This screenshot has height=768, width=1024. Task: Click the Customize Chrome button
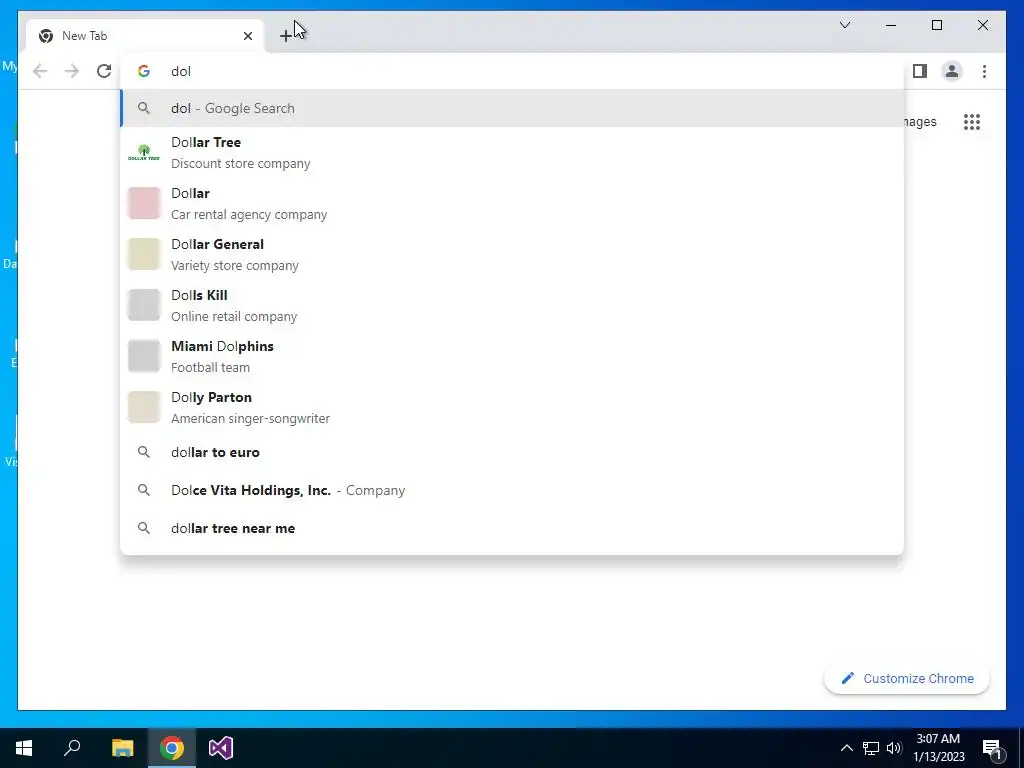(x=906, y=679)
